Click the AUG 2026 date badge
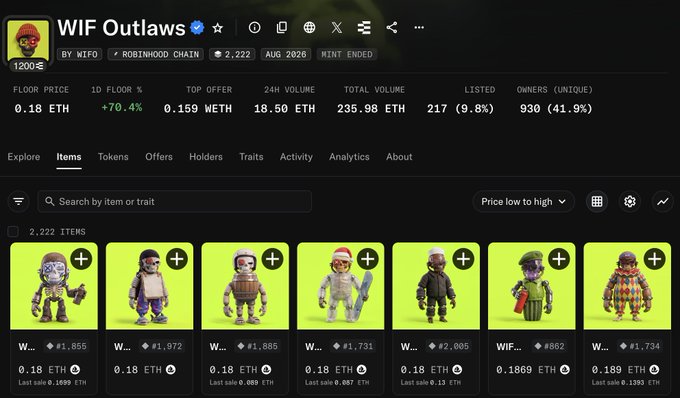680x398 pixels. [x=286, y=54]
